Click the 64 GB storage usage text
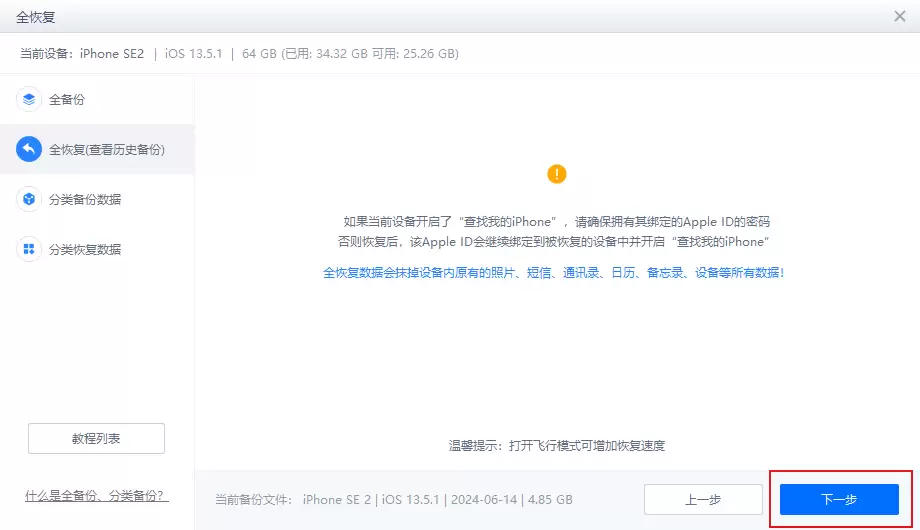 click(350, 53)
